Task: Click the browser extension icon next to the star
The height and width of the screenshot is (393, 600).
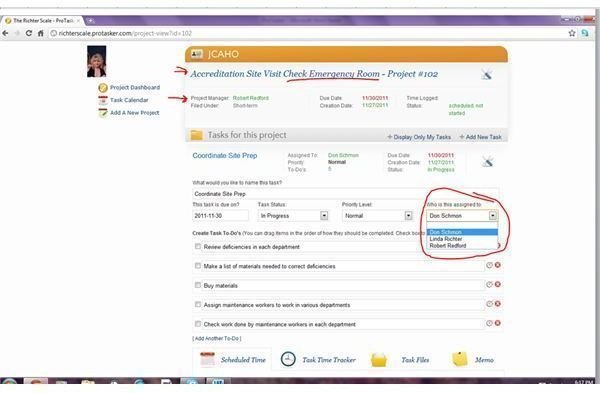Action: tap(585, 33)
